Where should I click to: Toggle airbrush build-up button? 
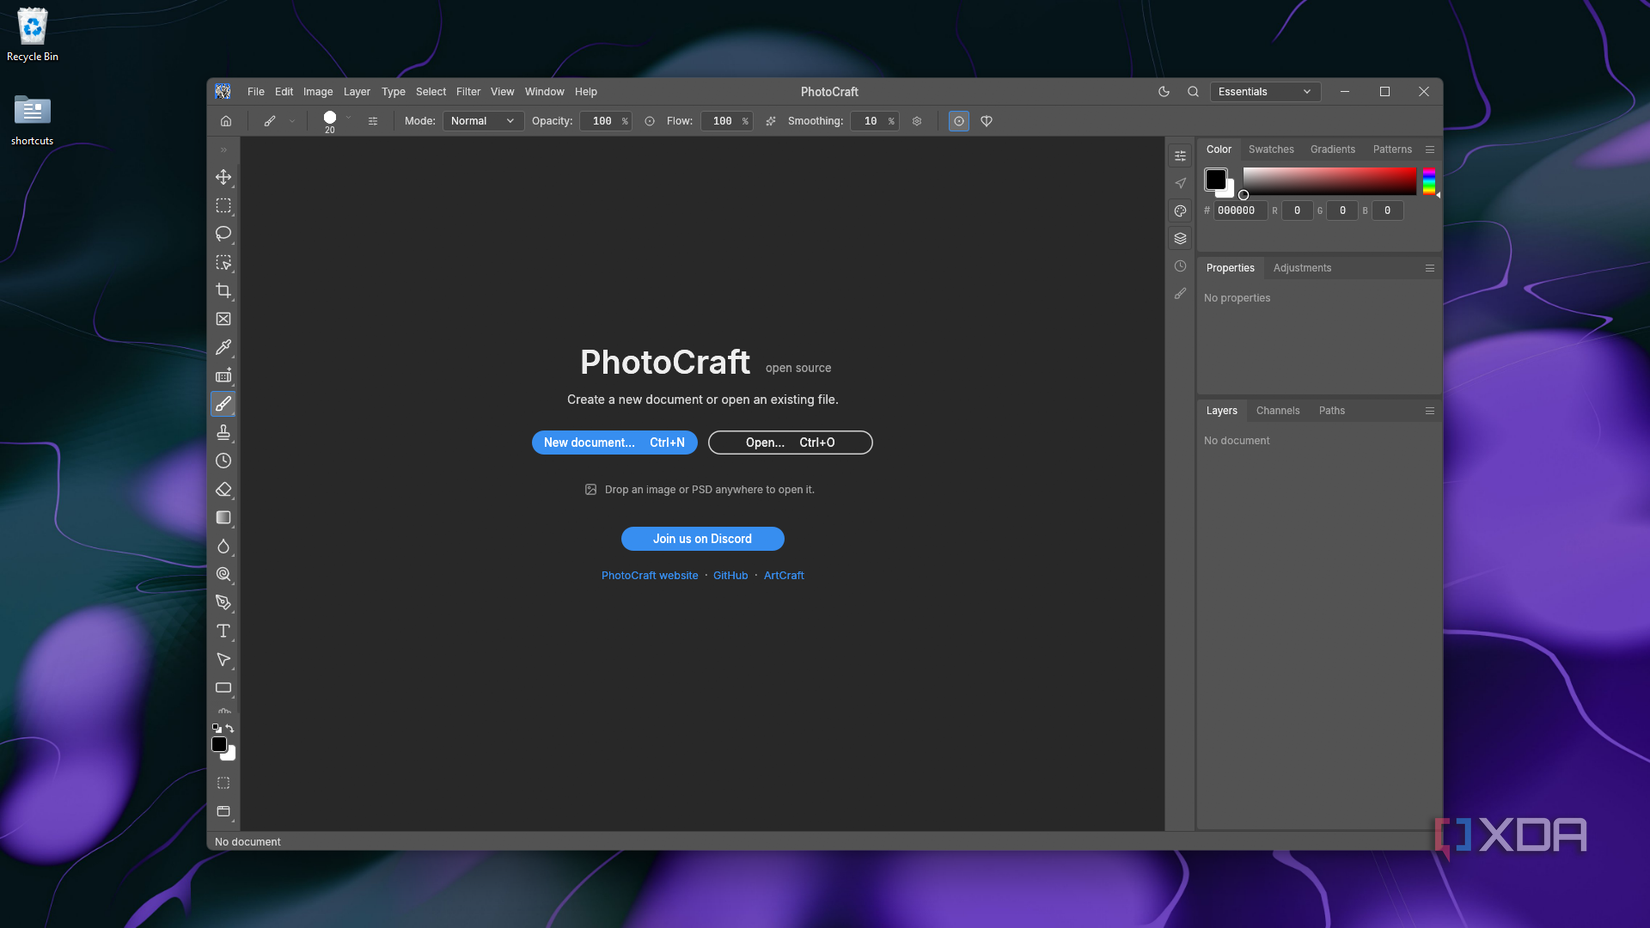770,121
